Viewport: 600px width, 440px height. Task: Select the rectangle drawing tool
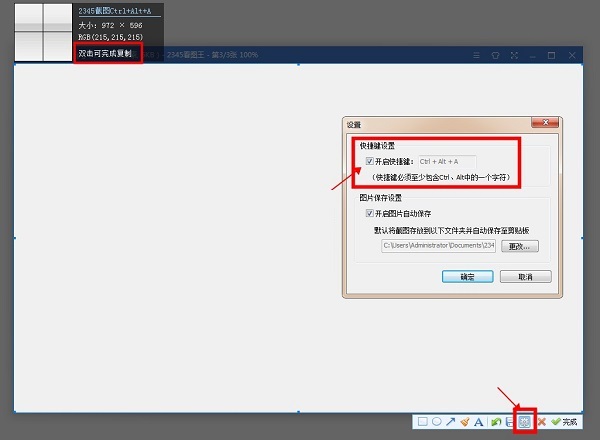coord(423,423)
